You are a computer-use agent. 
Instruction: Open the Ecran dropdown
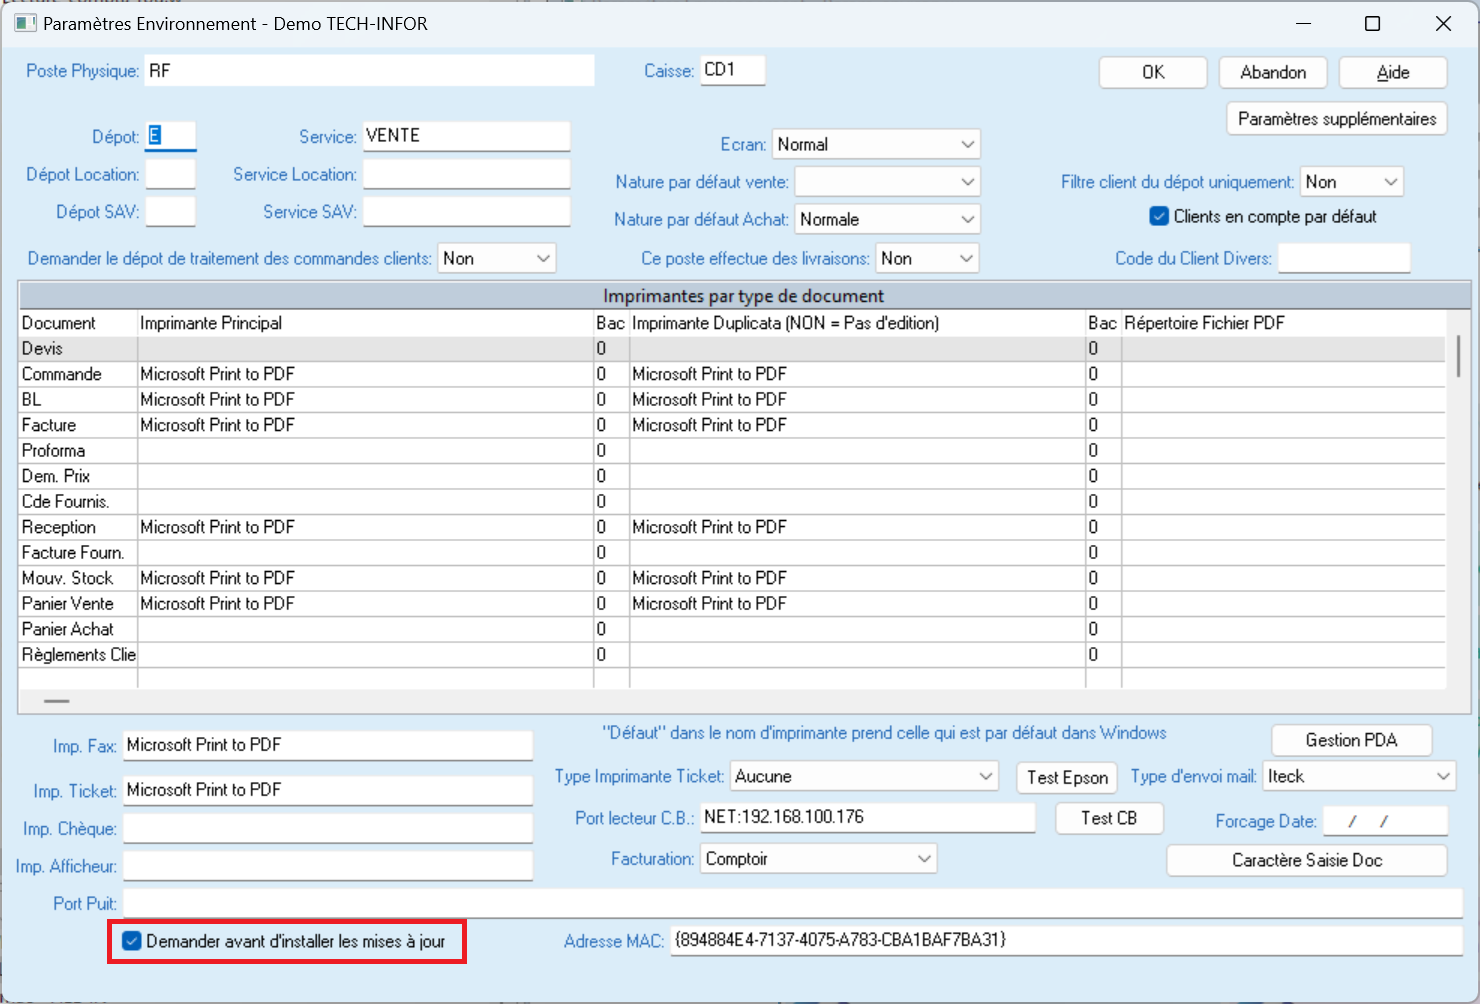(966, 144)
